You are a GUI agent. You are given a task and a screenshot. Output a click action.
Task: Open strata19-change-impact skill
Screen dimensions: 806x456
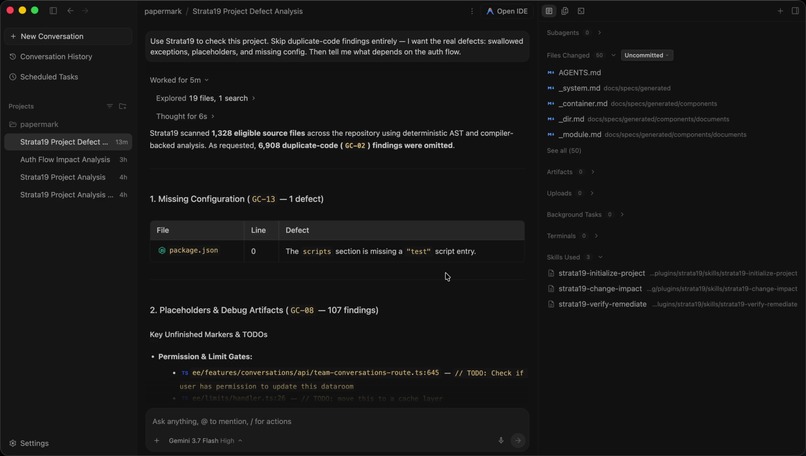(x=673, y=288)
